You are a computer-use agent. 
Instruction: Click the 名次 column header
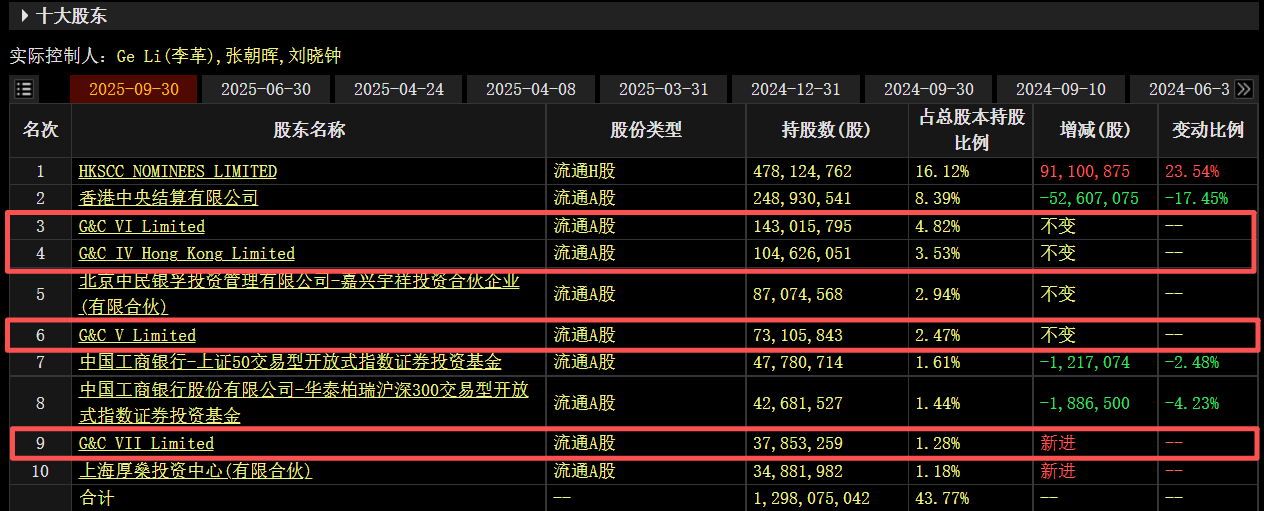pos(41,130)
